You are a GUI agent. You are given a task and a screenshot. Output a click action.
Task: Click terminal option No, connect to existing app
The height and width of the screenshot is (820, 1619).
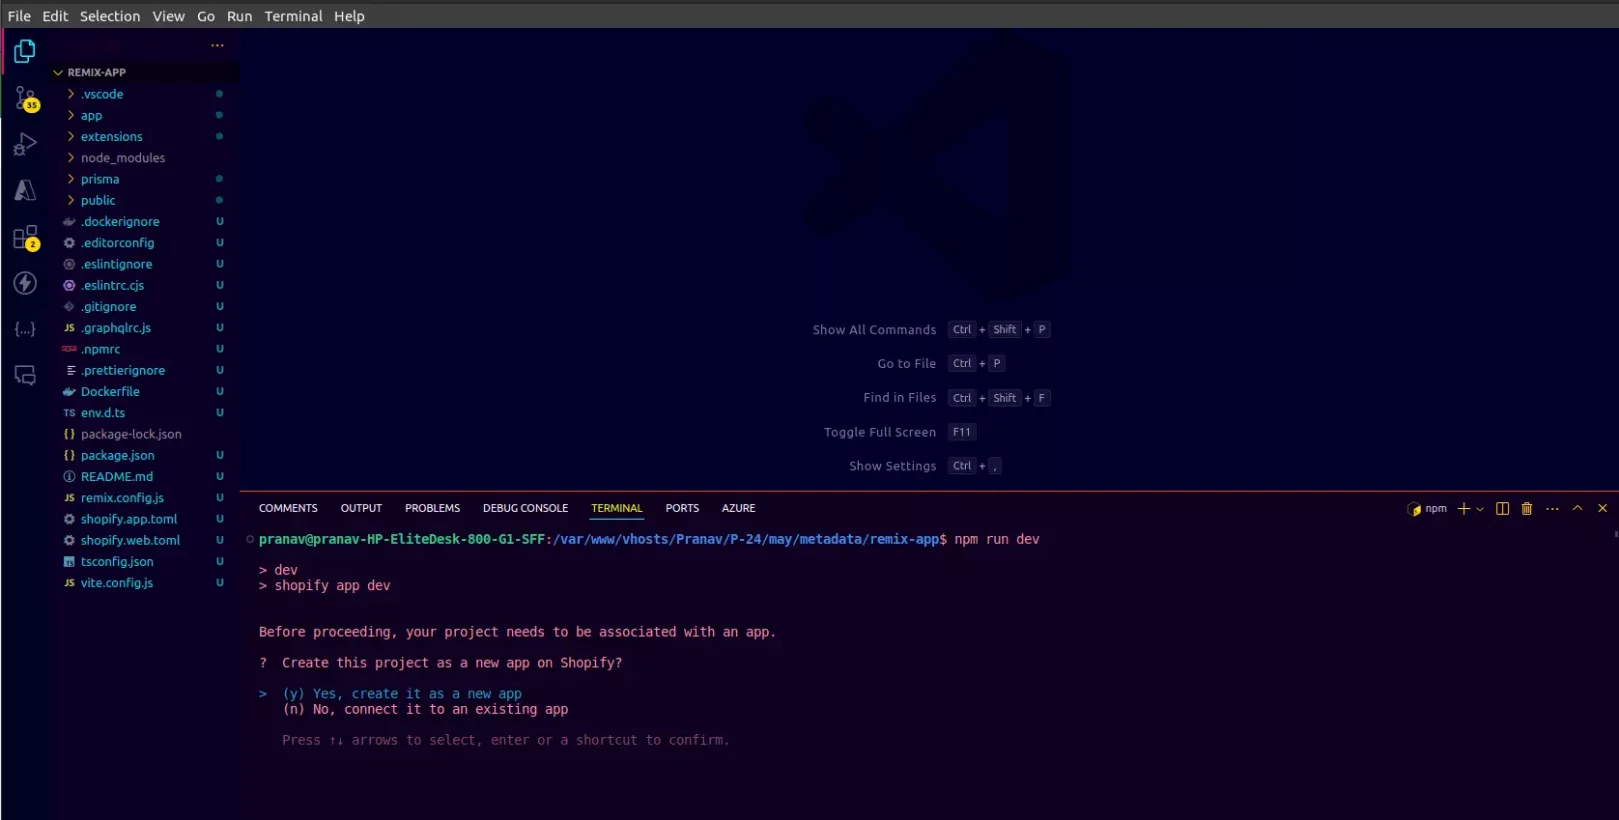(x=425, y=709)
